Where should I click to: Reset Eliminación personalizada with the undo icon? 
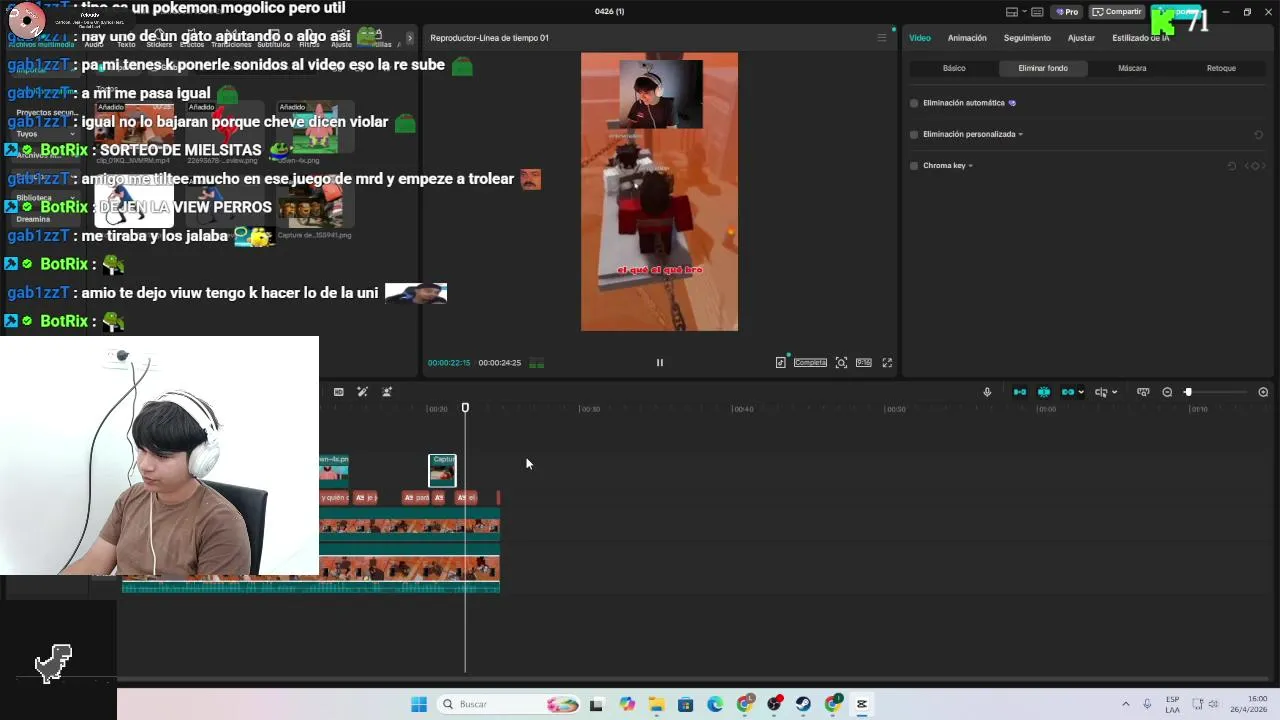pos(1258,134)
